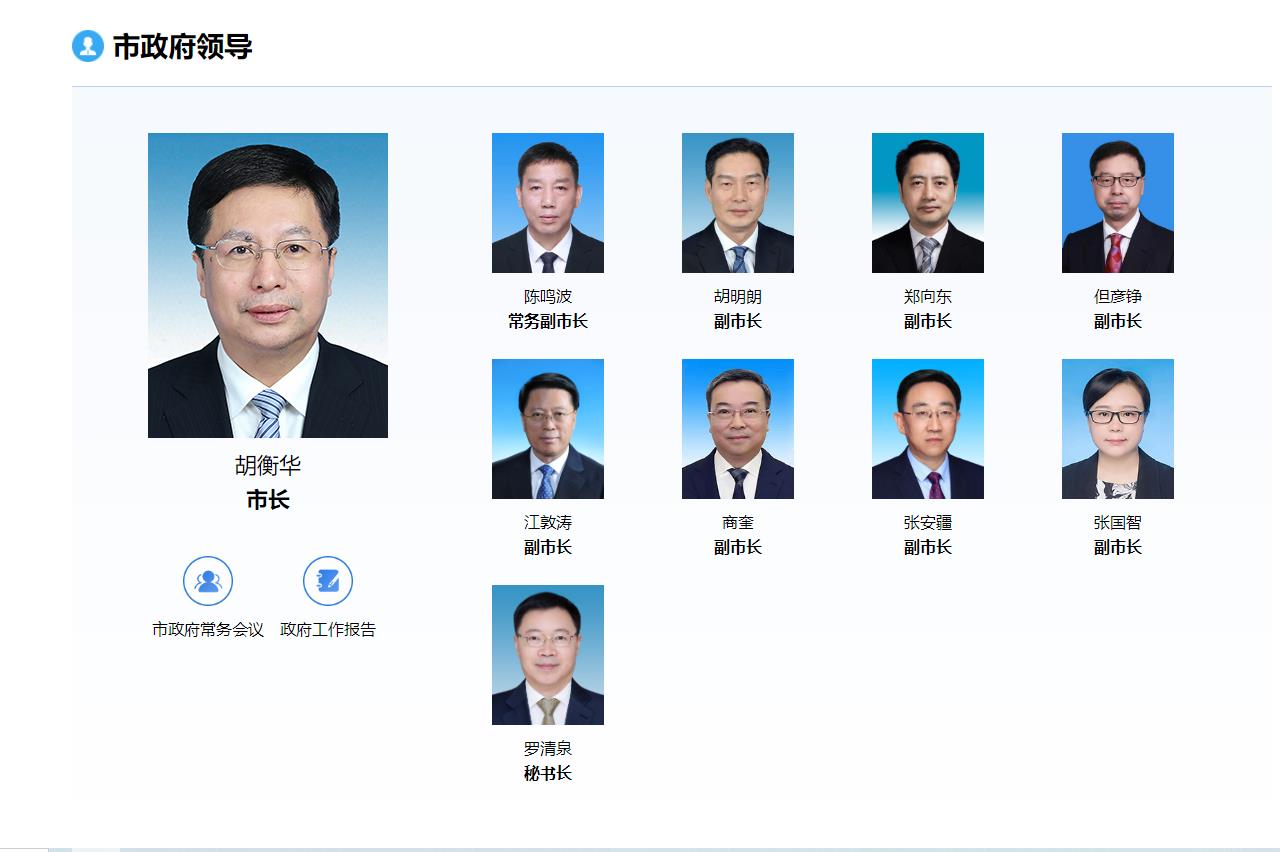Click the photo of 陈鸣波
1280x852 pixels.
[x=548, y=203]
